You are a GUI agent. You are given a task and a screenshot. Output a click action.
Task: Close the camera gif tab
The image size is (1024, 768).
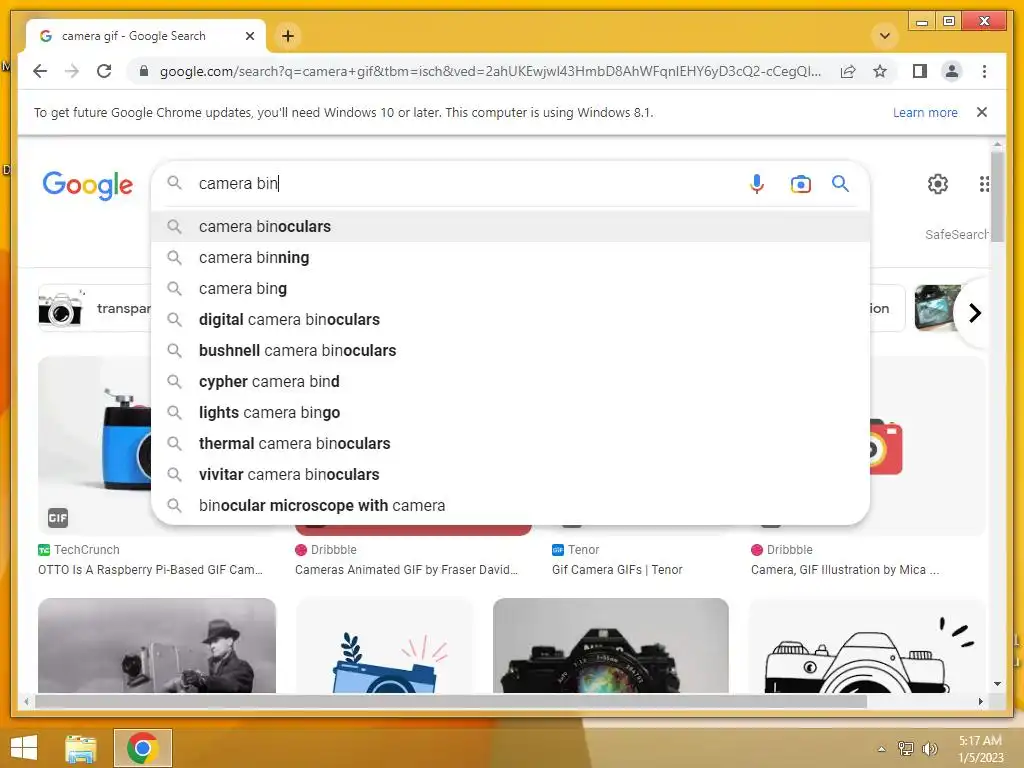click(x=249, y=36)
